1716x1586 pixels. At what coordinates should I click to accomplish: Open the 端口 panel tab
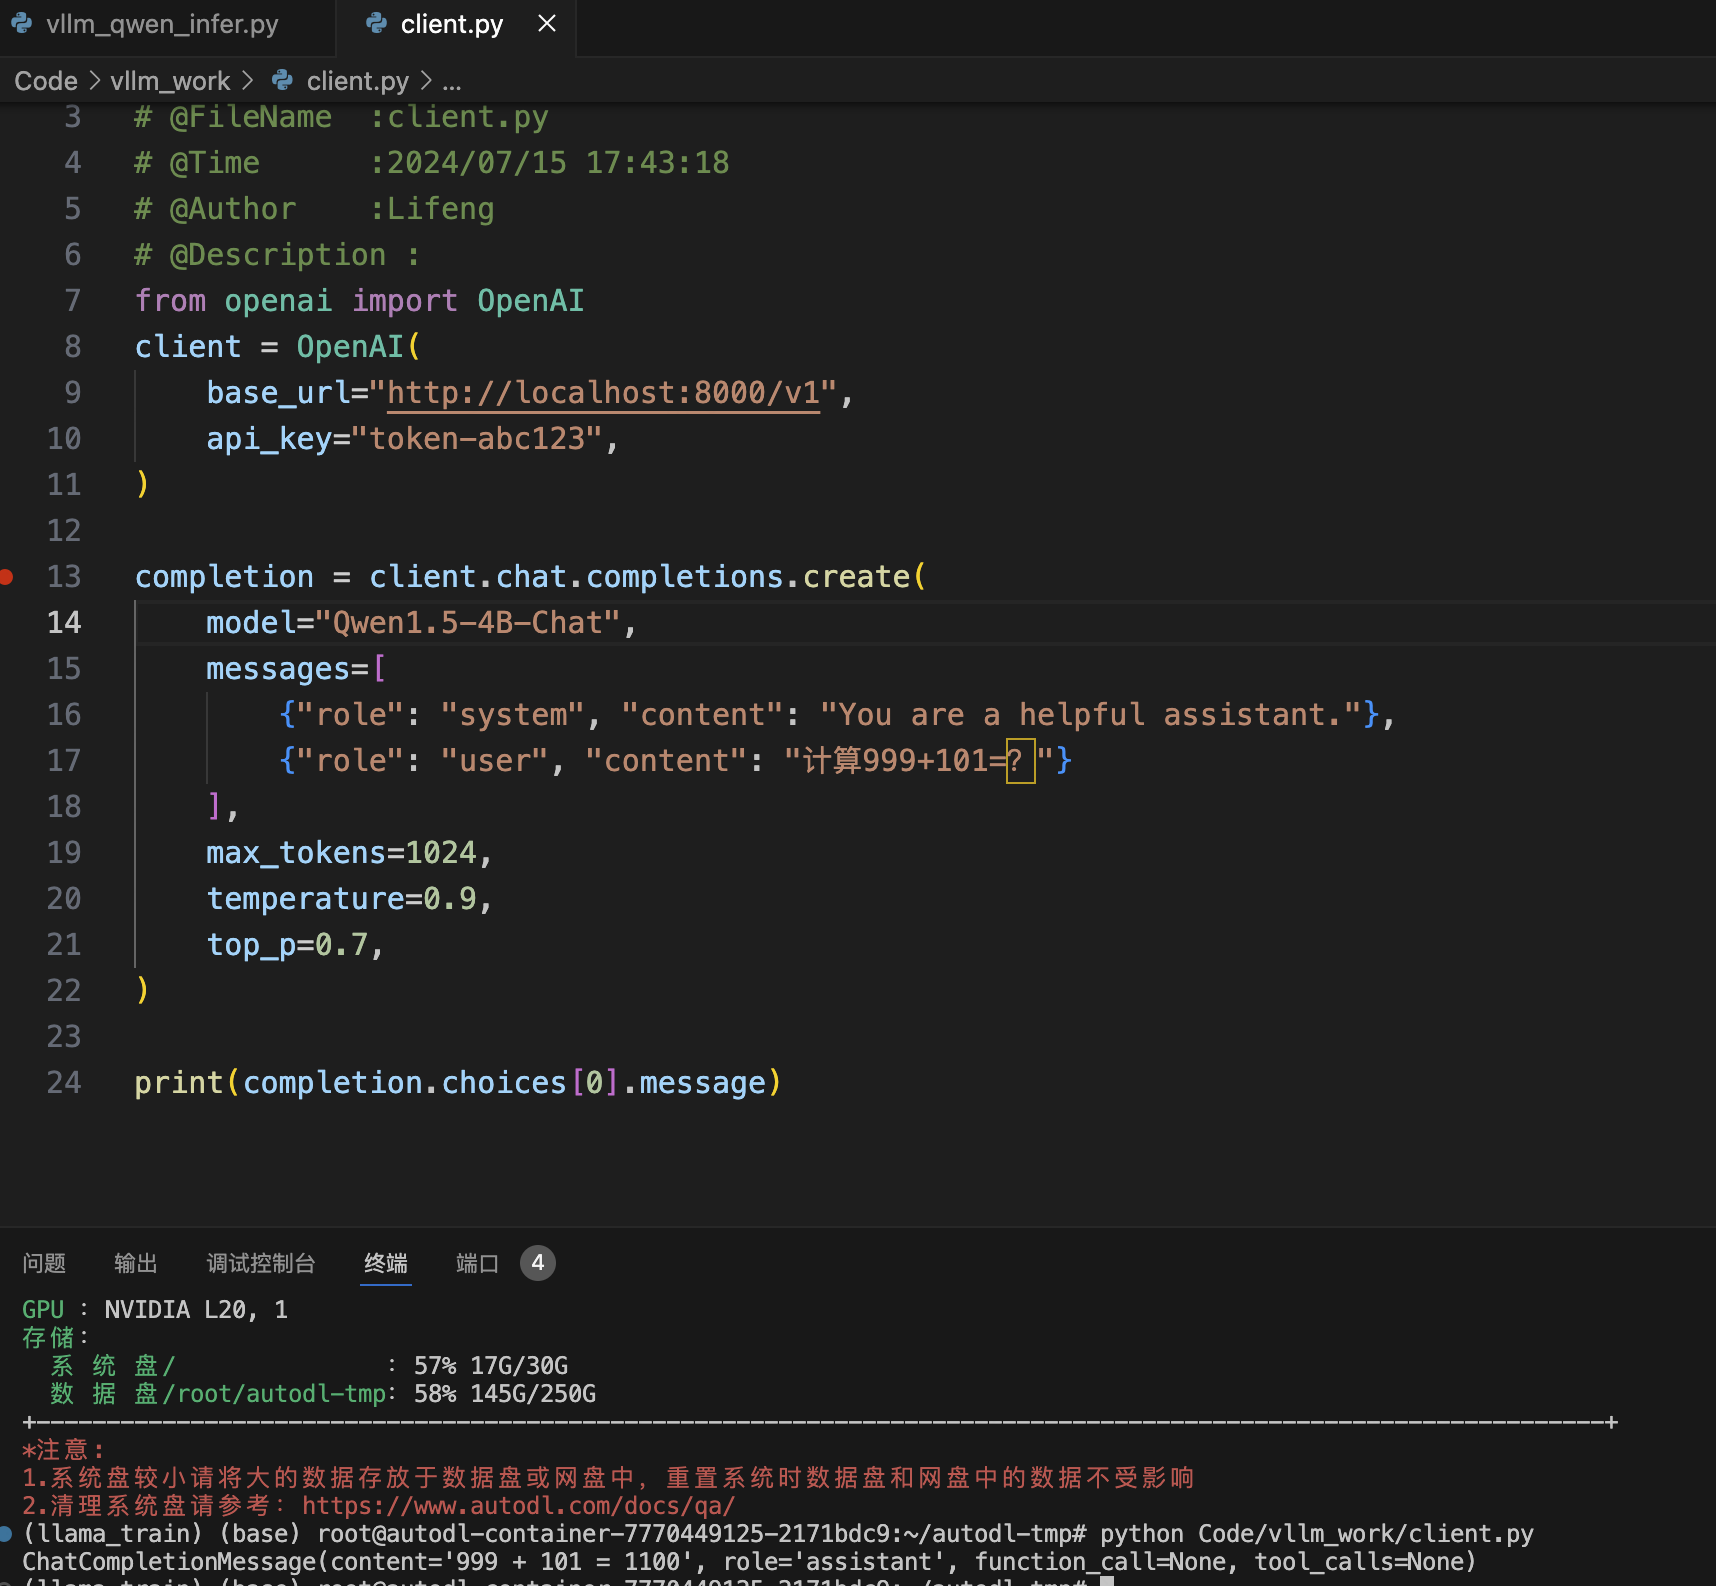[477, 1263]
